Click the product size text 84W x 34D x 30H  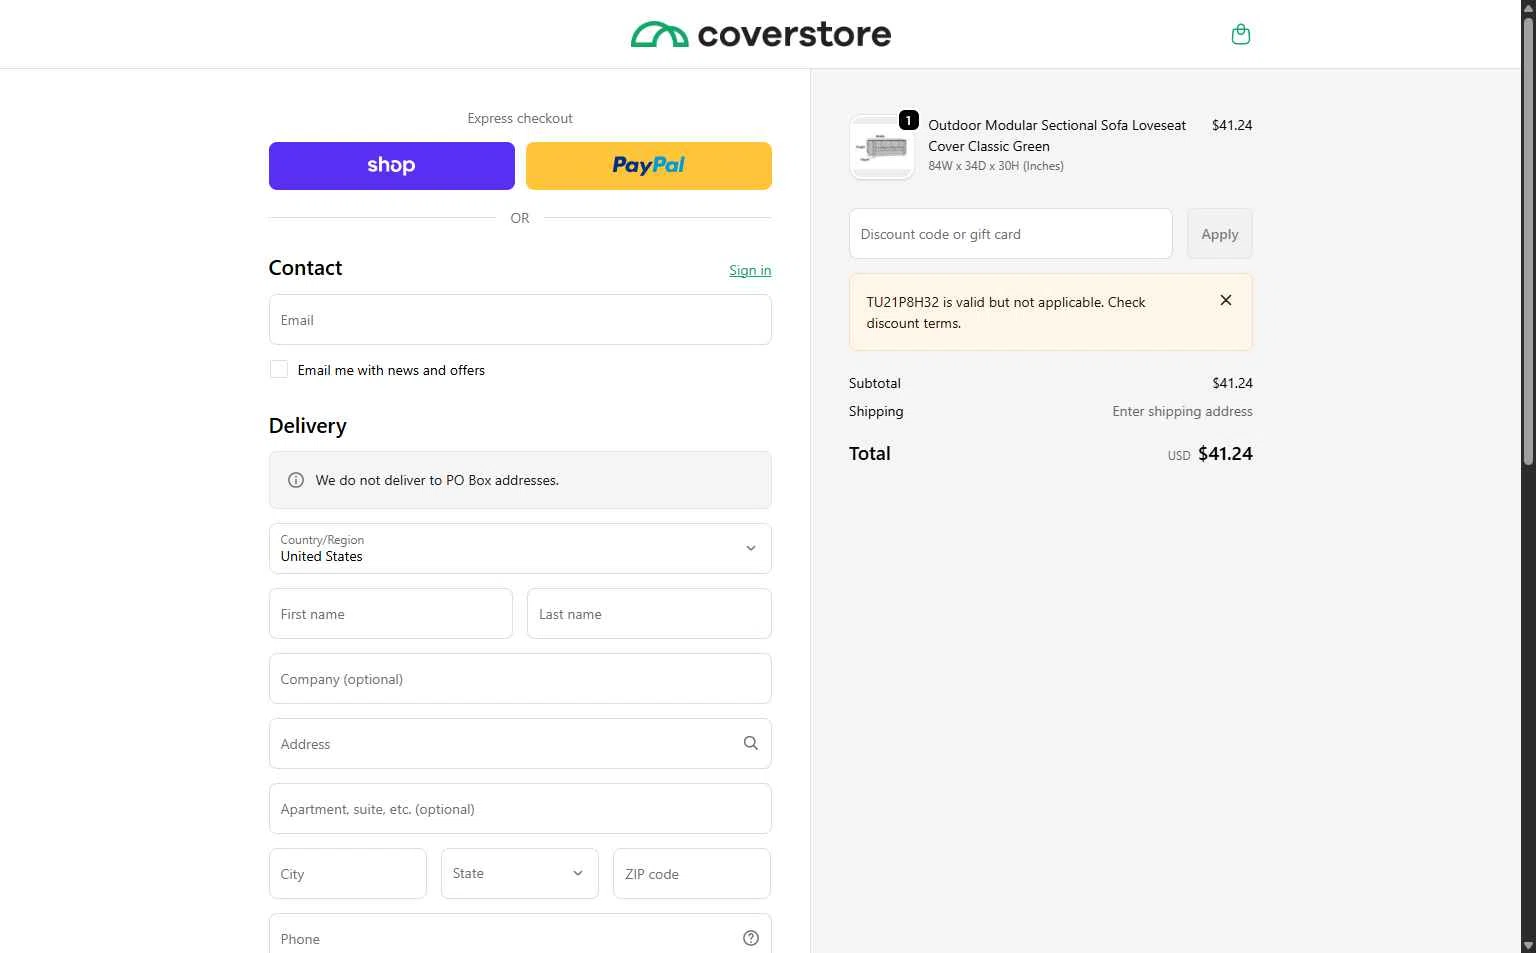[996, 166]
